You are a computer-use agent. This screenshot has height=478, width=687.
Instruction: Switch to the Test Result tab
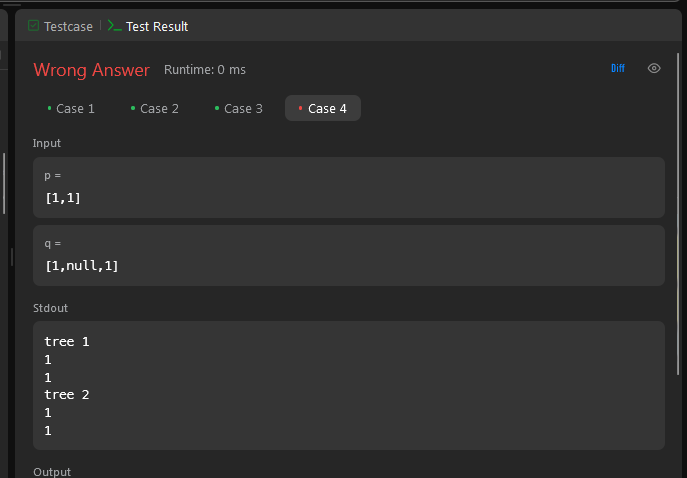pos(148,26)
